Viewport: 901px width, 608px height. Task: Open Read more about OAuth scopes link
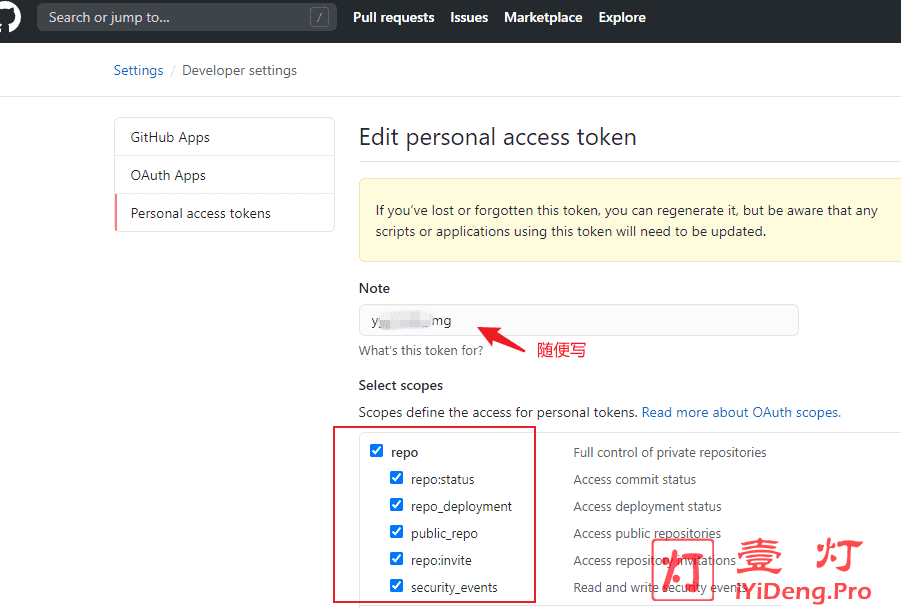click(x=741, y=412)
